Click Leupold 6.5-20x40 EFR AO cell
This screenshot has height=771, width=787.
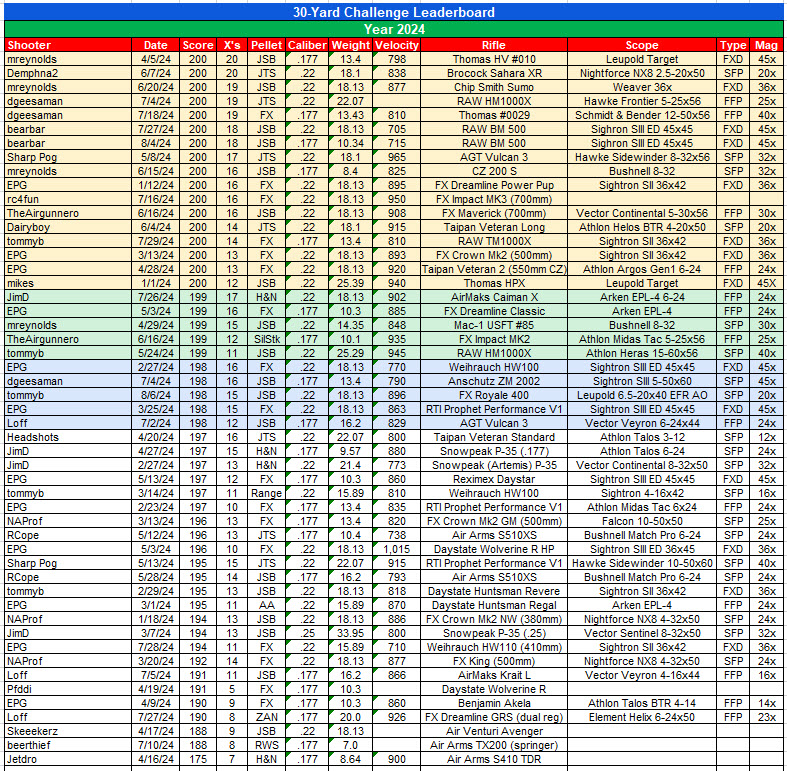pyautogui.click(x=642, y=395)
